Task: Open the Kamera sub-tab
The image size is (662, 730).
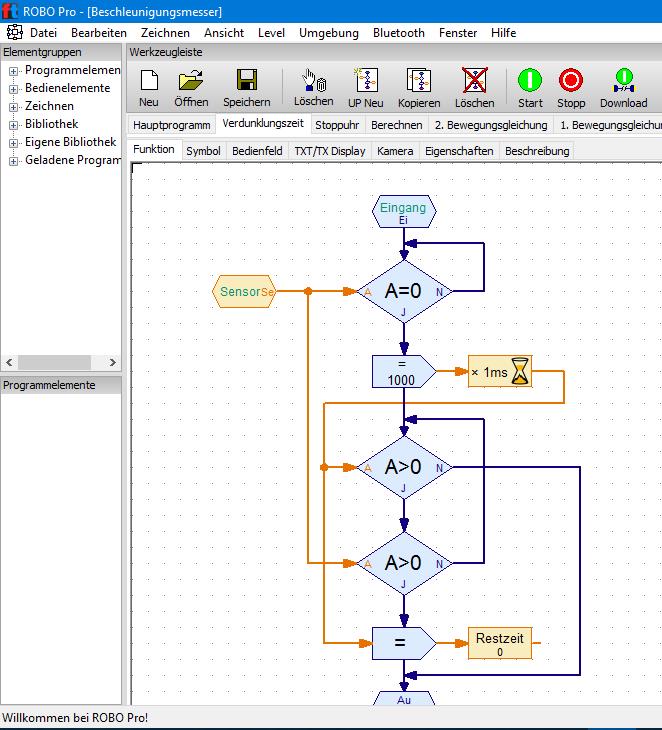Action: point(395,151)
